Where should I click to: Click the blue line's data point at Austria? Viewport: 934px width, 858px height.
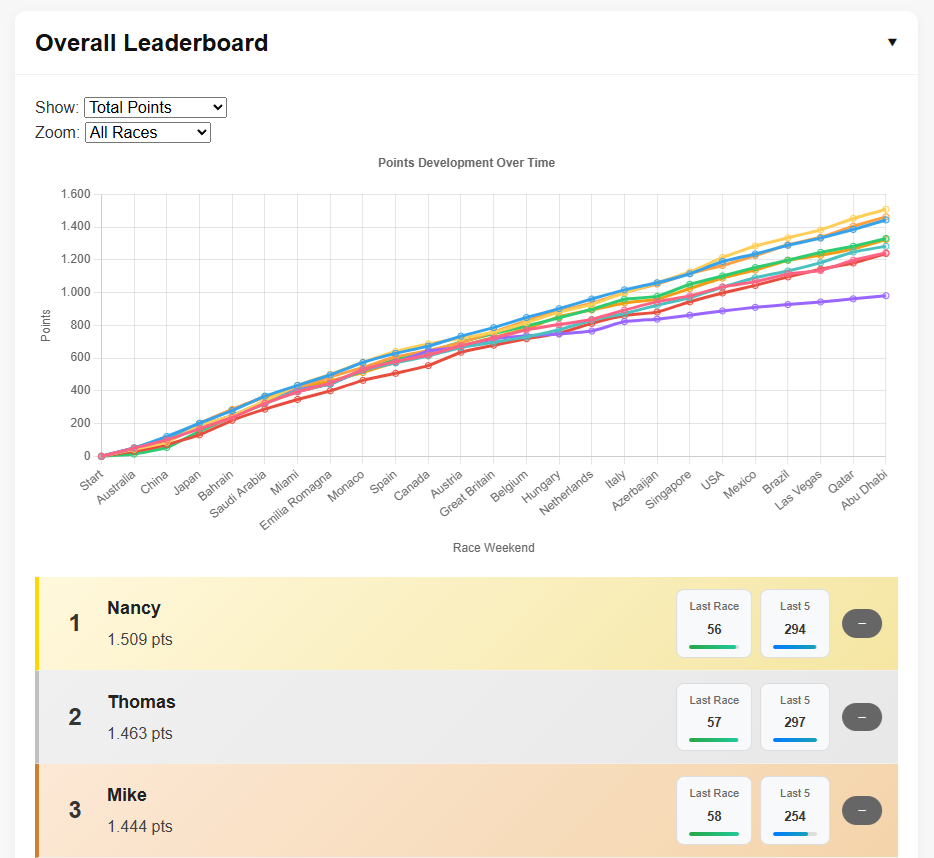(460, 335)
